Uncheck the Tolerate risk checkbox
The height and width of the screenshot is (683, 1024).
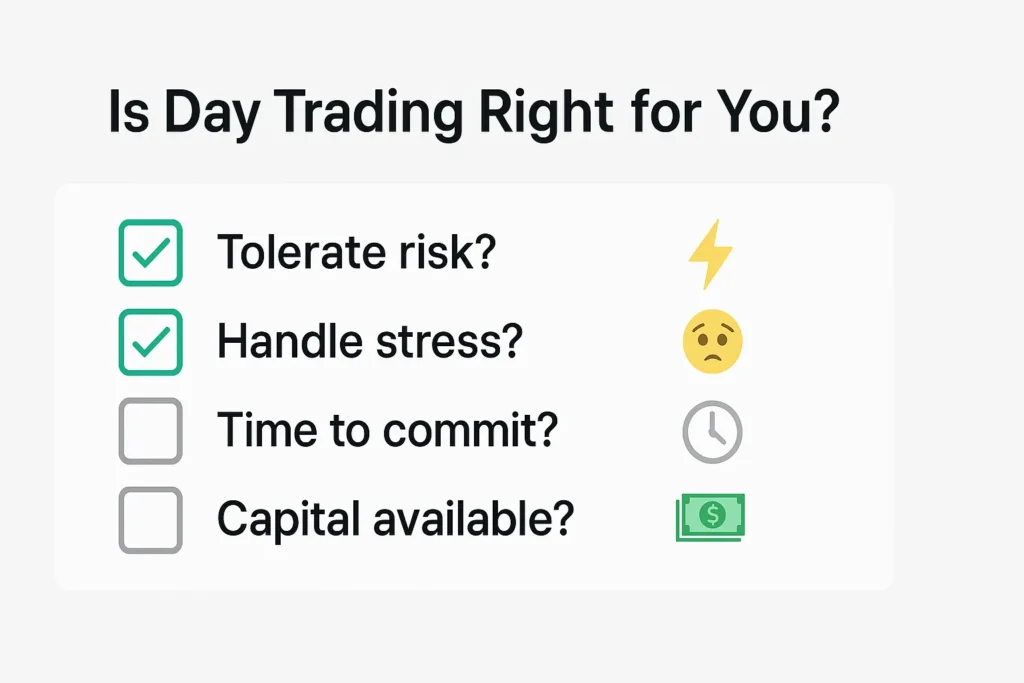[x=150, y=253]
